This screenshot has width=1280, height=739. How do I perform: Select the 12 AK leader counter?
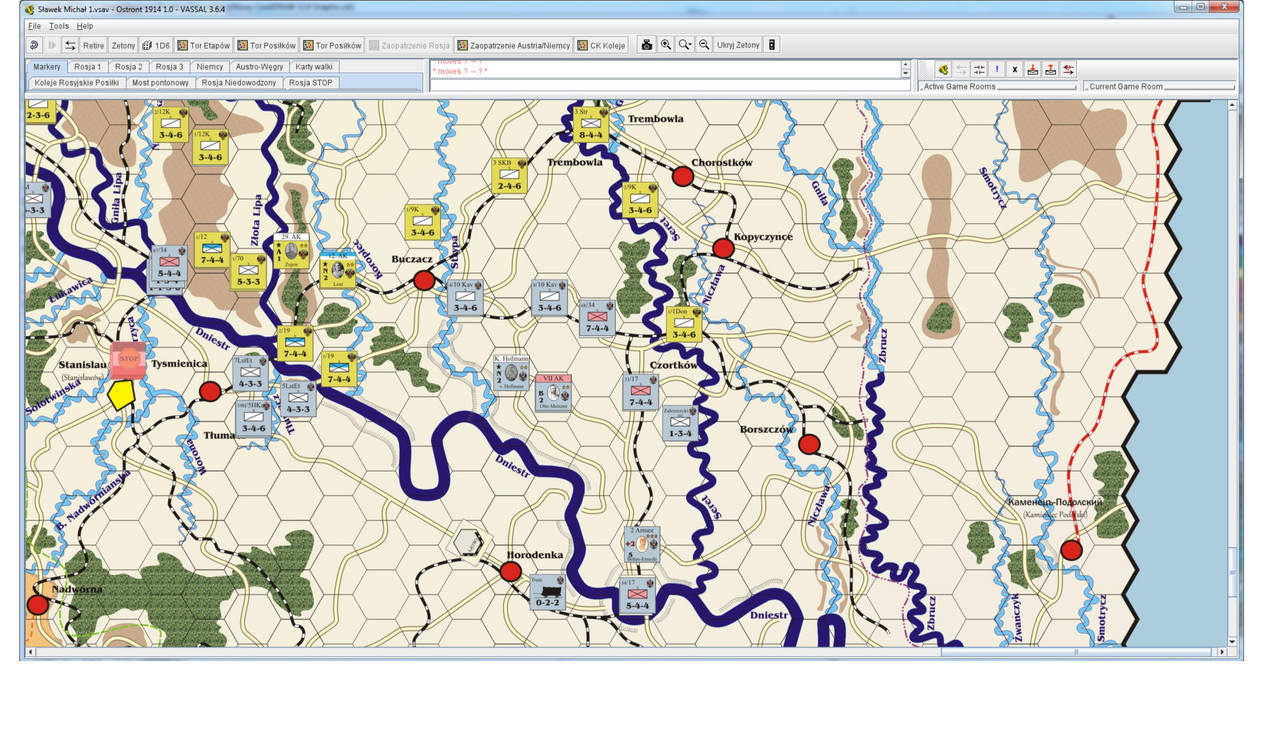click(x=338, y=269)
